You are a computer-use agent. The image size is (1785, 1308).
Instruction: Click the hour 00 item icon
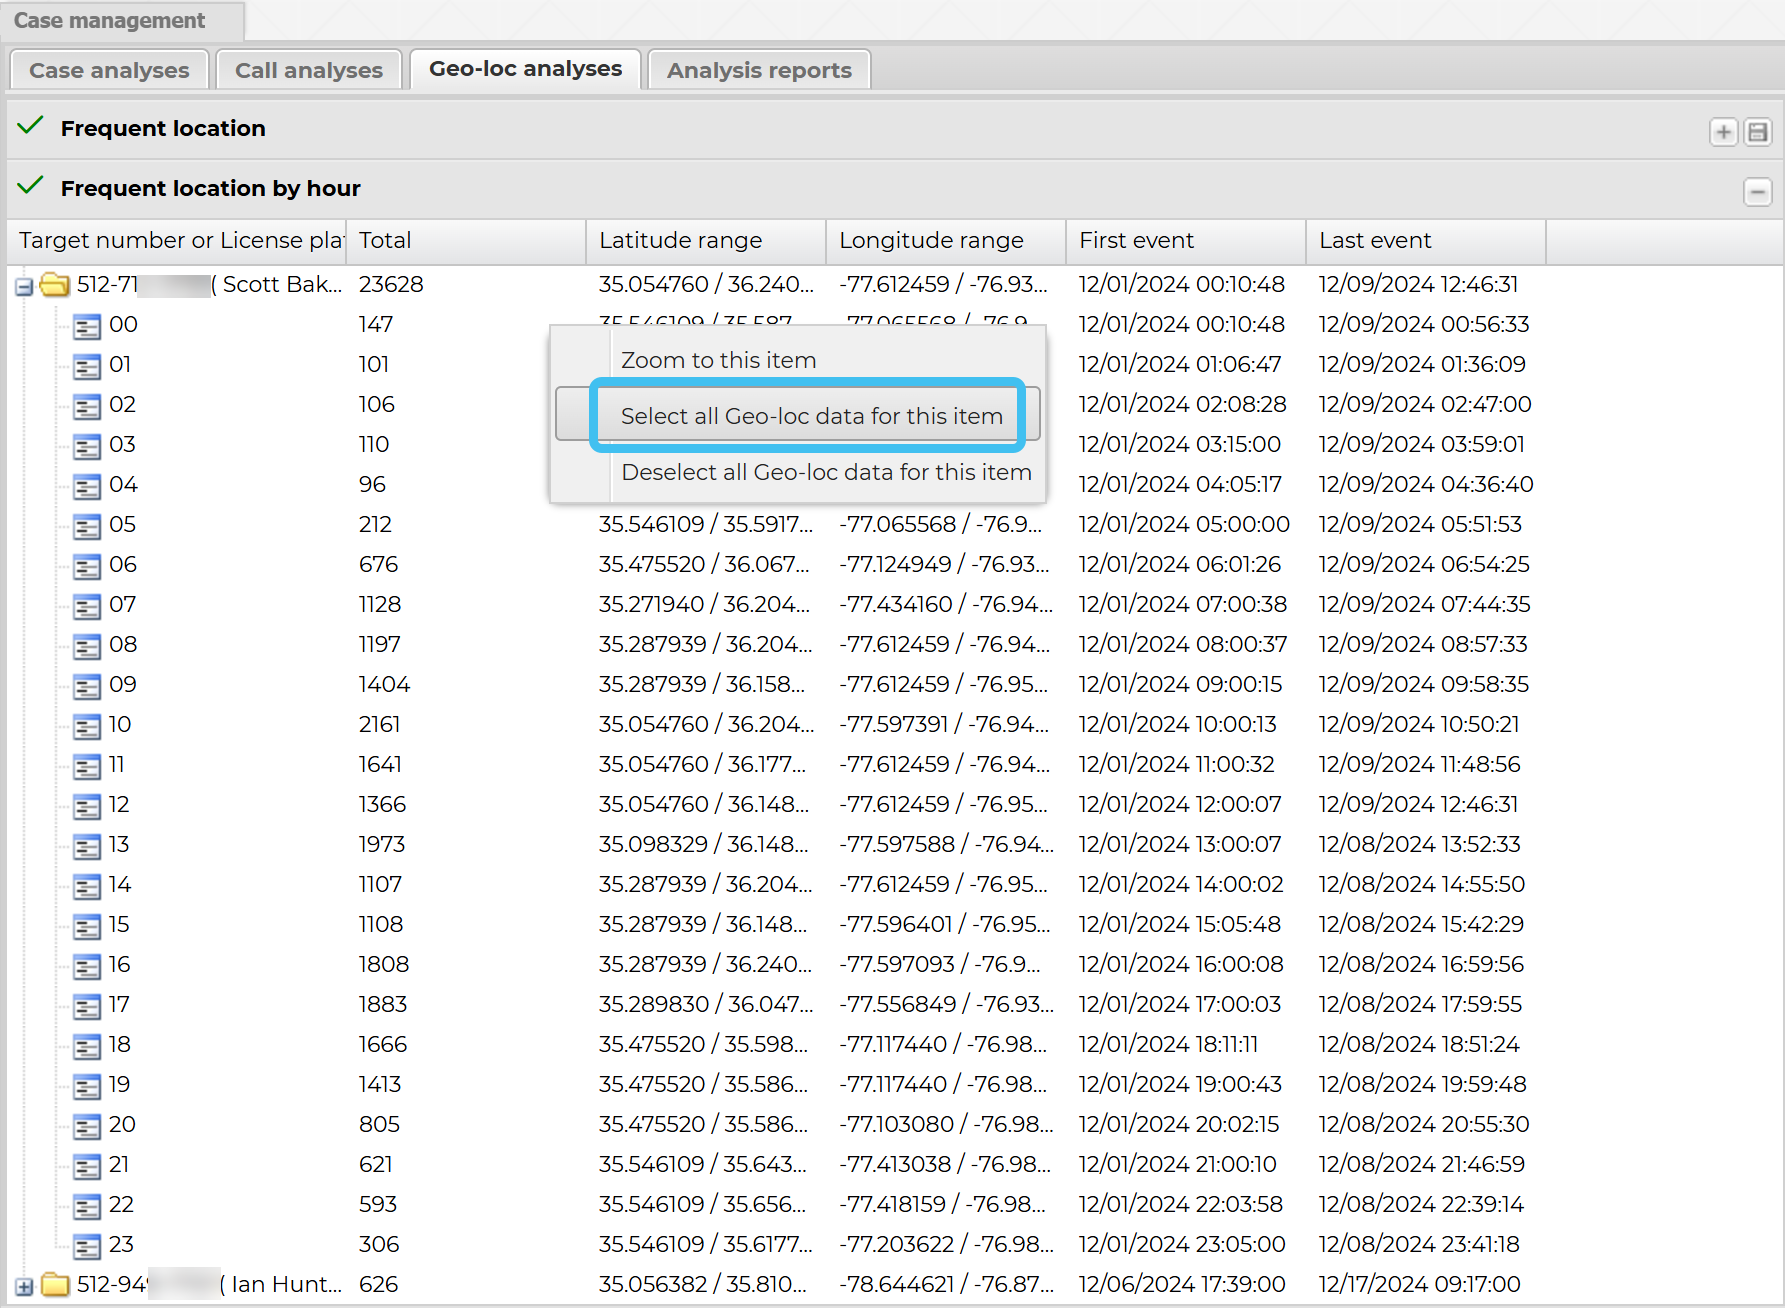(x=87, y=326)
